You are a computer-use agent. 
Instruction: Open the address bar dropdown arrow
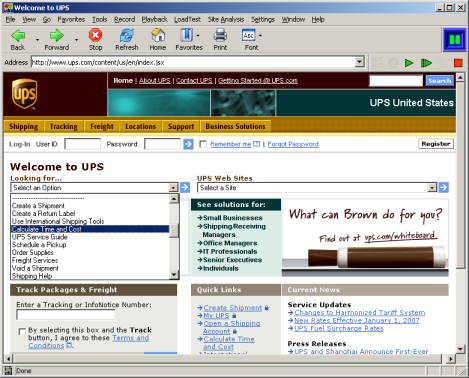click(x=359, y=62)
